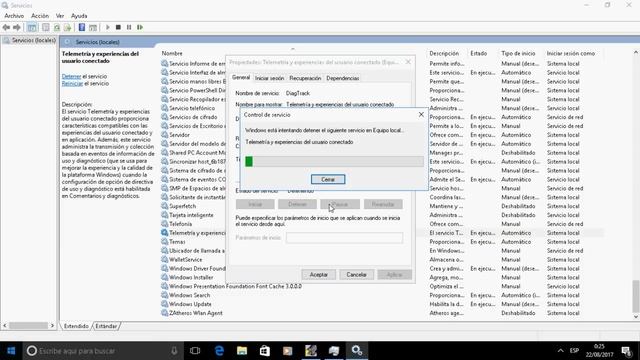Open the Archivo menu

pyautogui.click(x=14, y=16)
